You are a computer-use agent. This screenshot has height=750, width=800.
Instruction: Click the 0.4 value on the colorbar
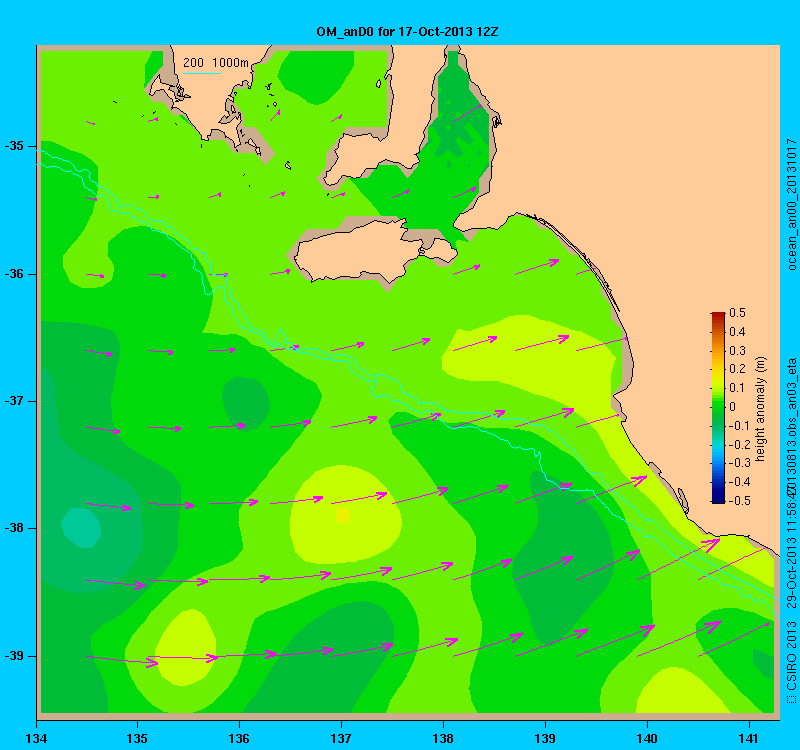(738, 332)
